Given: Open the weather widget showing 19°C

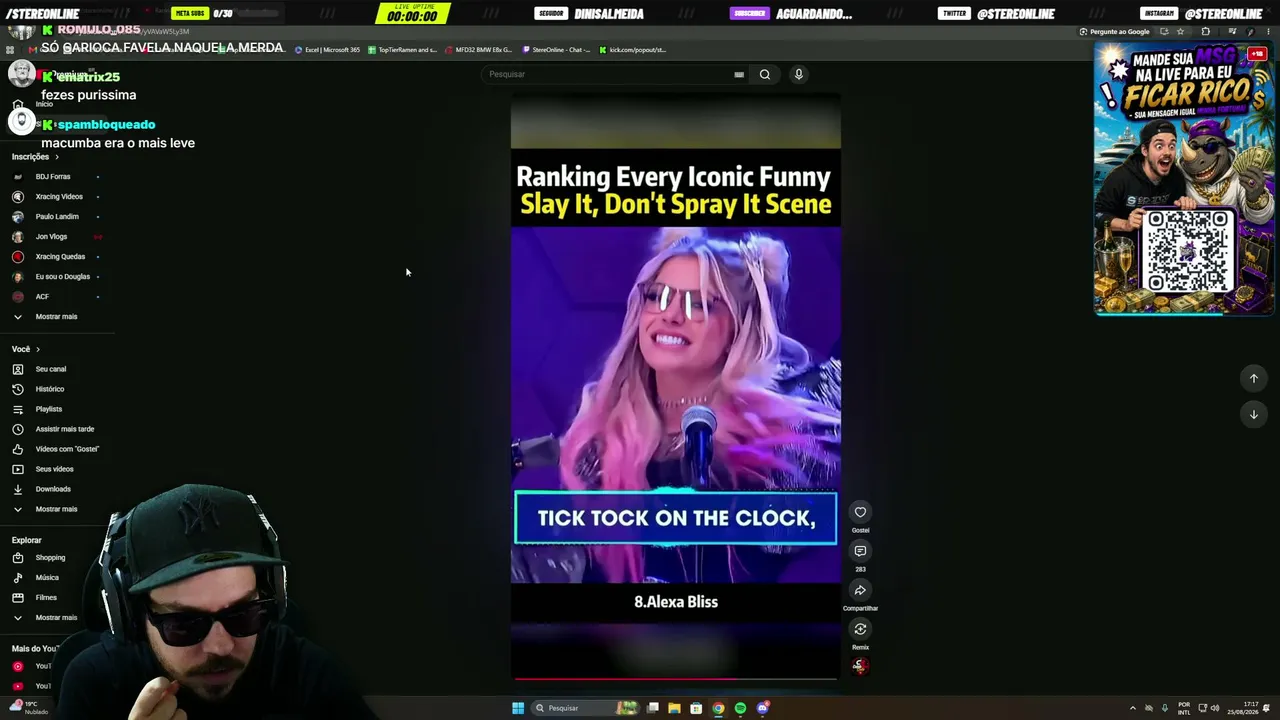Looking at the screenshot, I should (28, 708).
